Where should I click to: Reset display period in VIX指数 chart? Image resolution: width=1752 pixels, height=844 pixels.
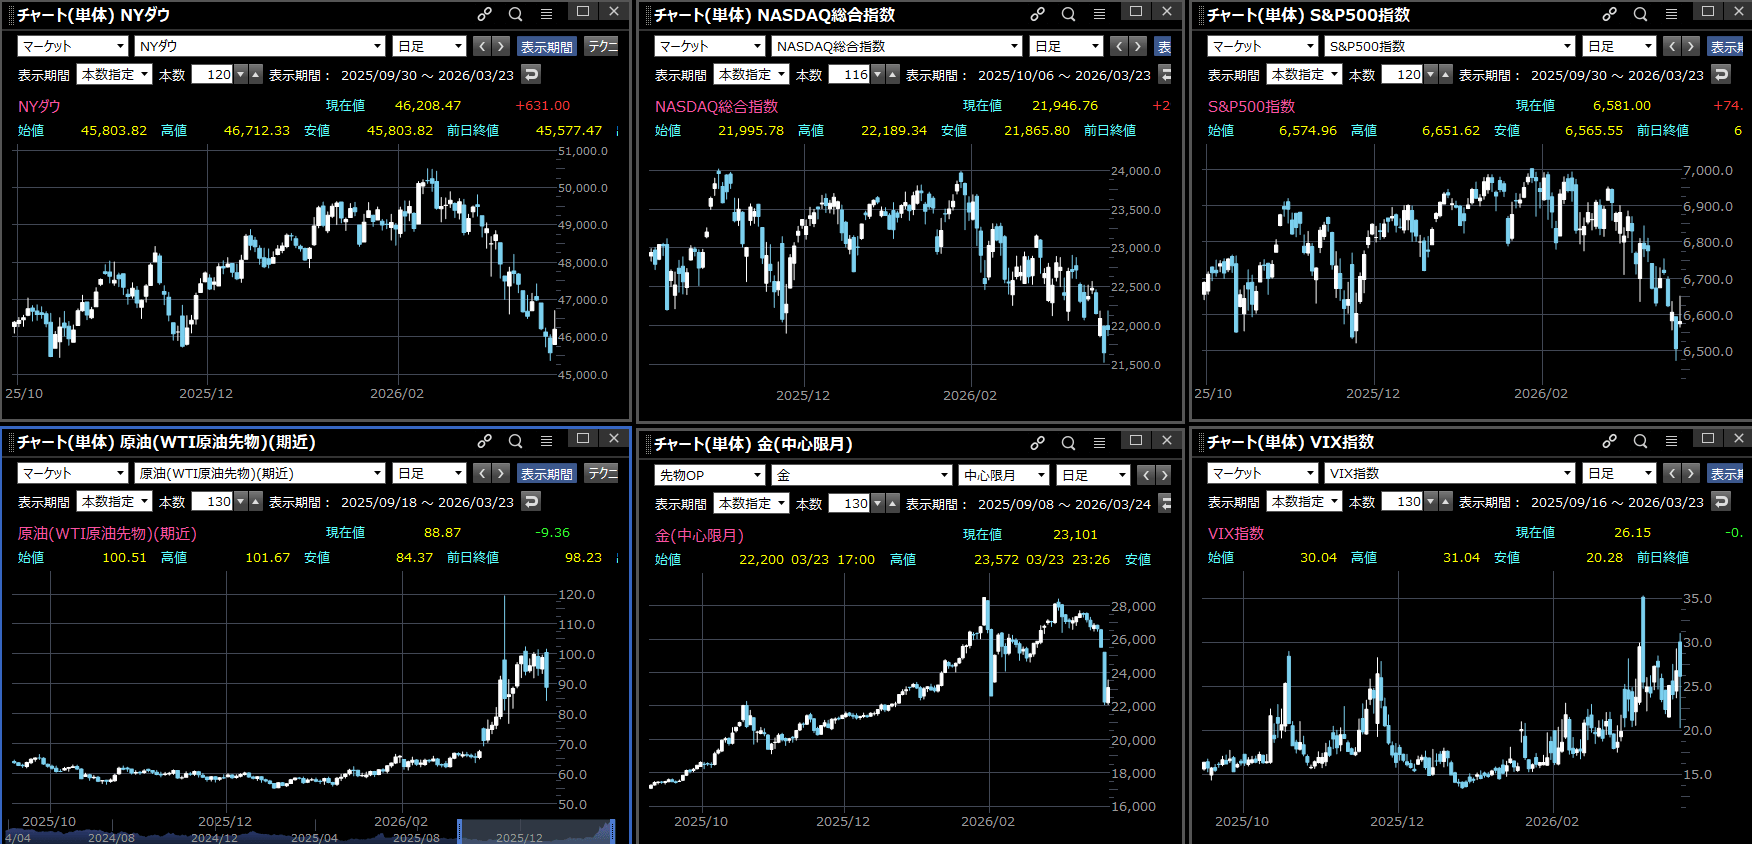click(1721, 501)
